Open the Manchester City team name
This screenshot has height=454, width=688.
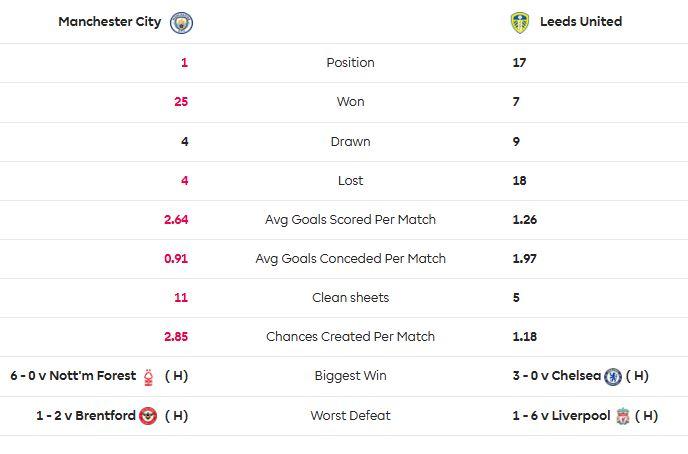[110, 22]
